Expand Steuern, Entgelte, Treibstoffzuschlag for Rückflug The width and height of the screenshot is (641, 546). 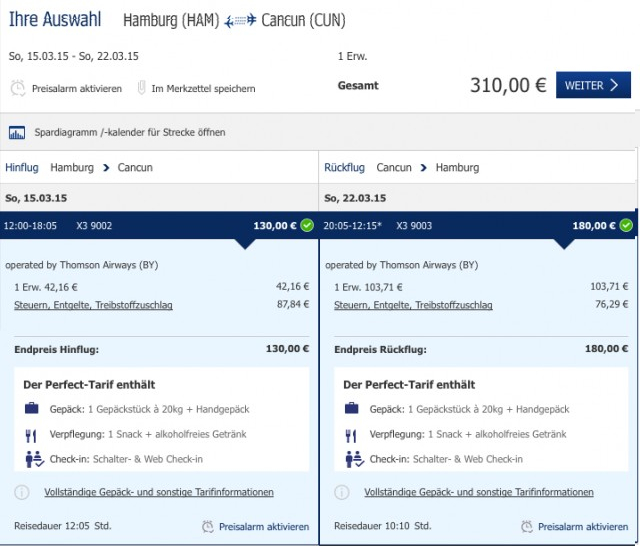click(x=413, y=305)
